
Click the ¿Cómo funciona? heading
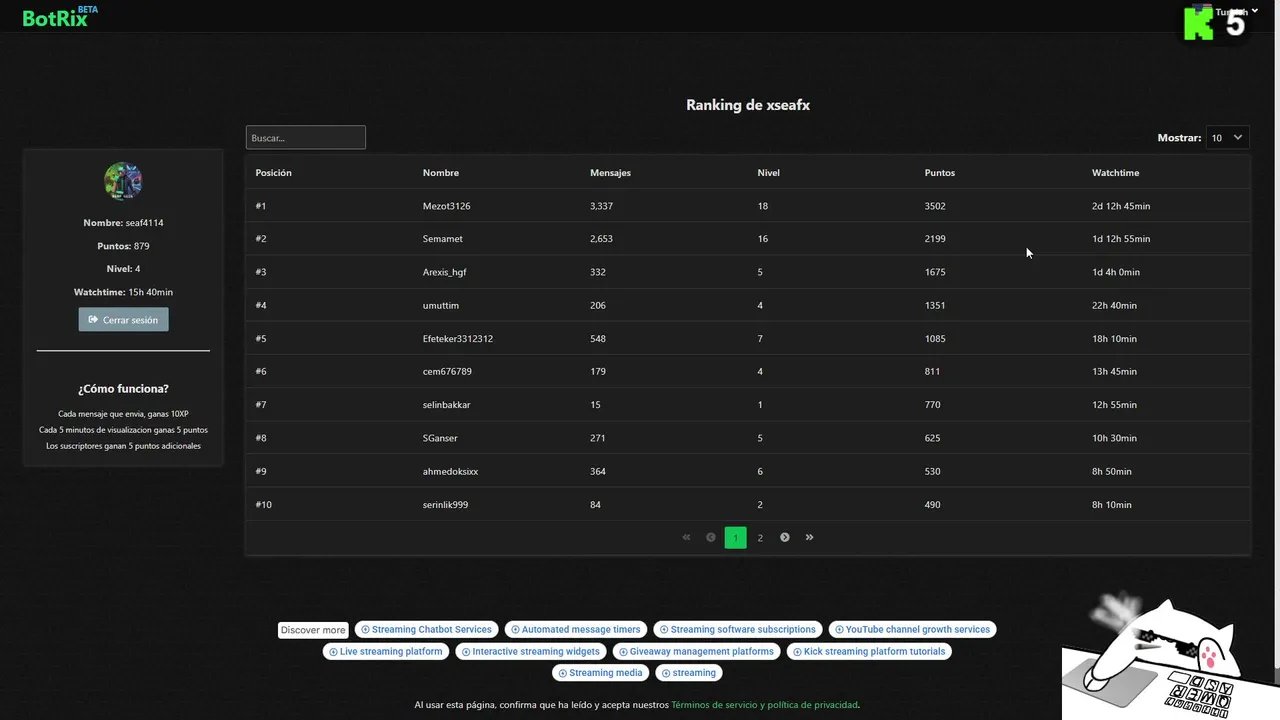pyautogui.click(x=123, y=389)
